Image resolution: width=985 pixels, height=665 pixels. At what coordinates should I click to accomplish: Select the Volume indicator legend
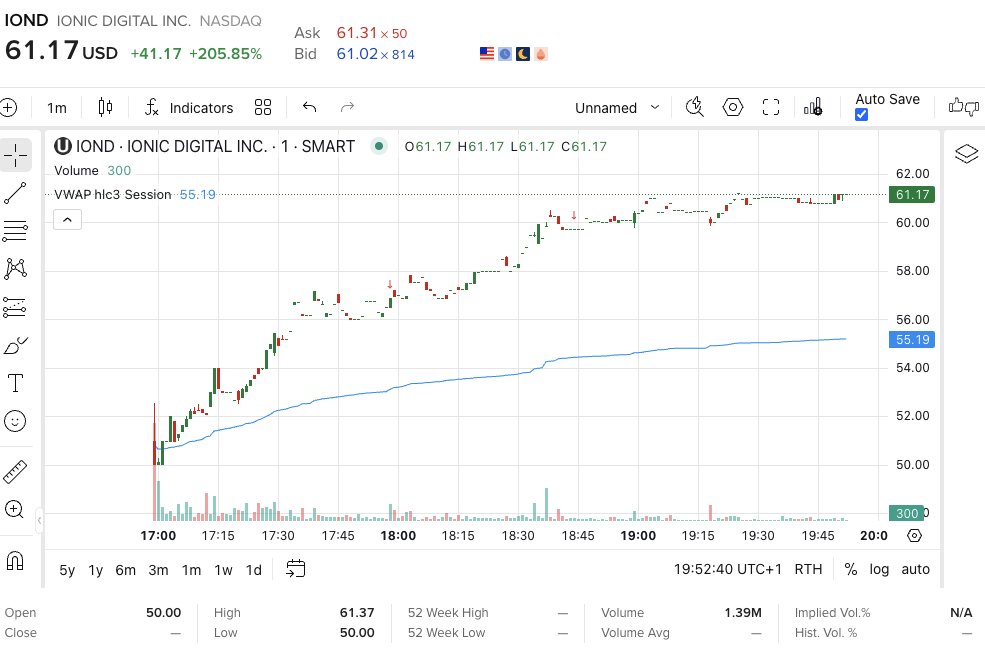coord(76,171)
